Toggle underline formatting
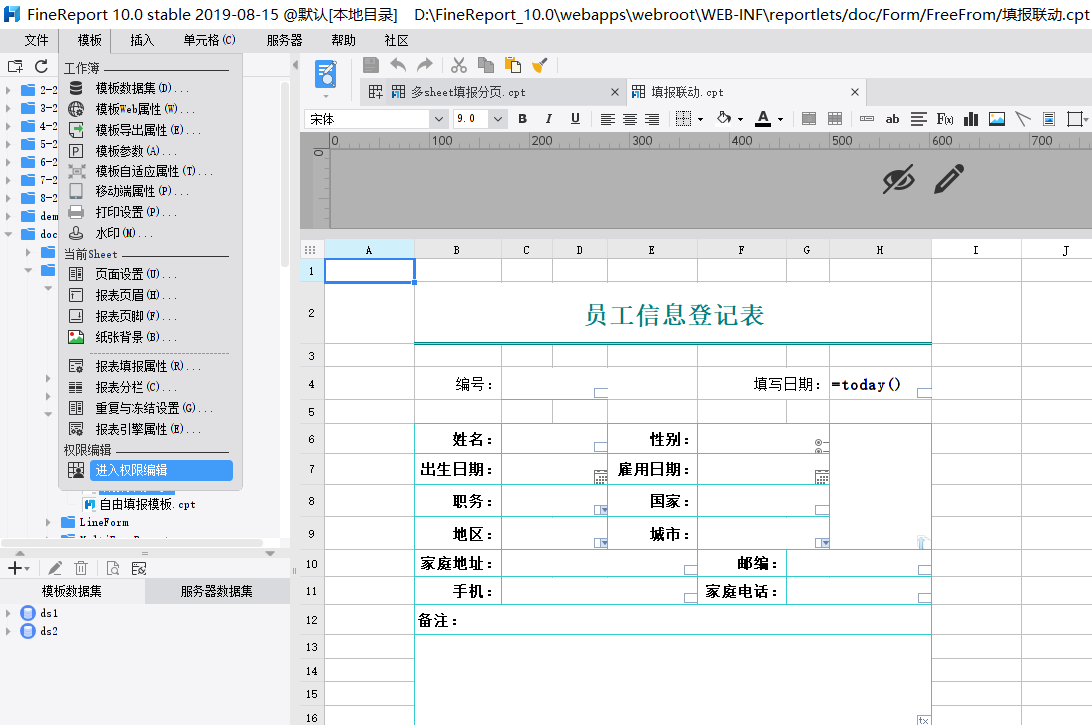 point(575,119)
